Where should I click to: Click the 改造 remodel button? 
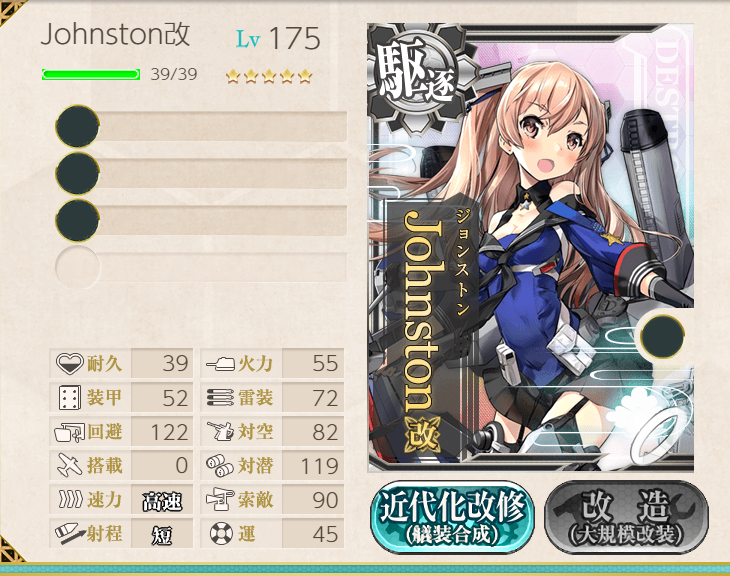click(626, 517)
